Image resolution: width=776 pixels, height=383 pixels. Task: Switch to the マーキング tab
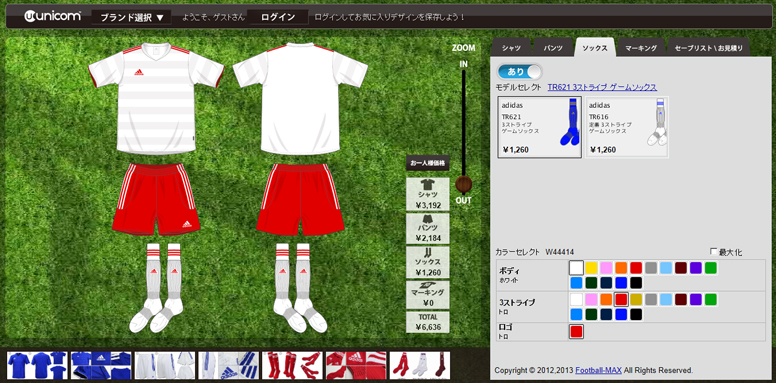click(641, 48)
